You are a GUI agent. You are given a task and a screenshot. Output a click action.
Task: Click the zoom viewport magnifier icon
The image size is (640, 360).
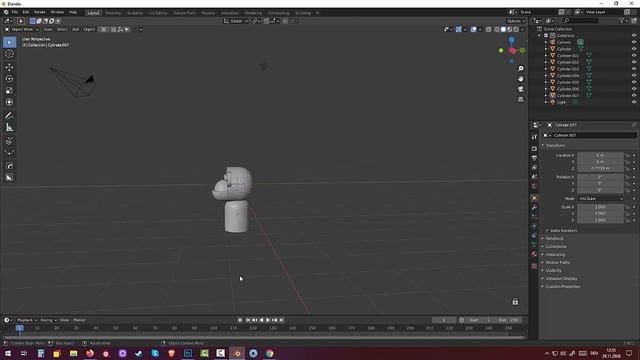pos(520,69)
